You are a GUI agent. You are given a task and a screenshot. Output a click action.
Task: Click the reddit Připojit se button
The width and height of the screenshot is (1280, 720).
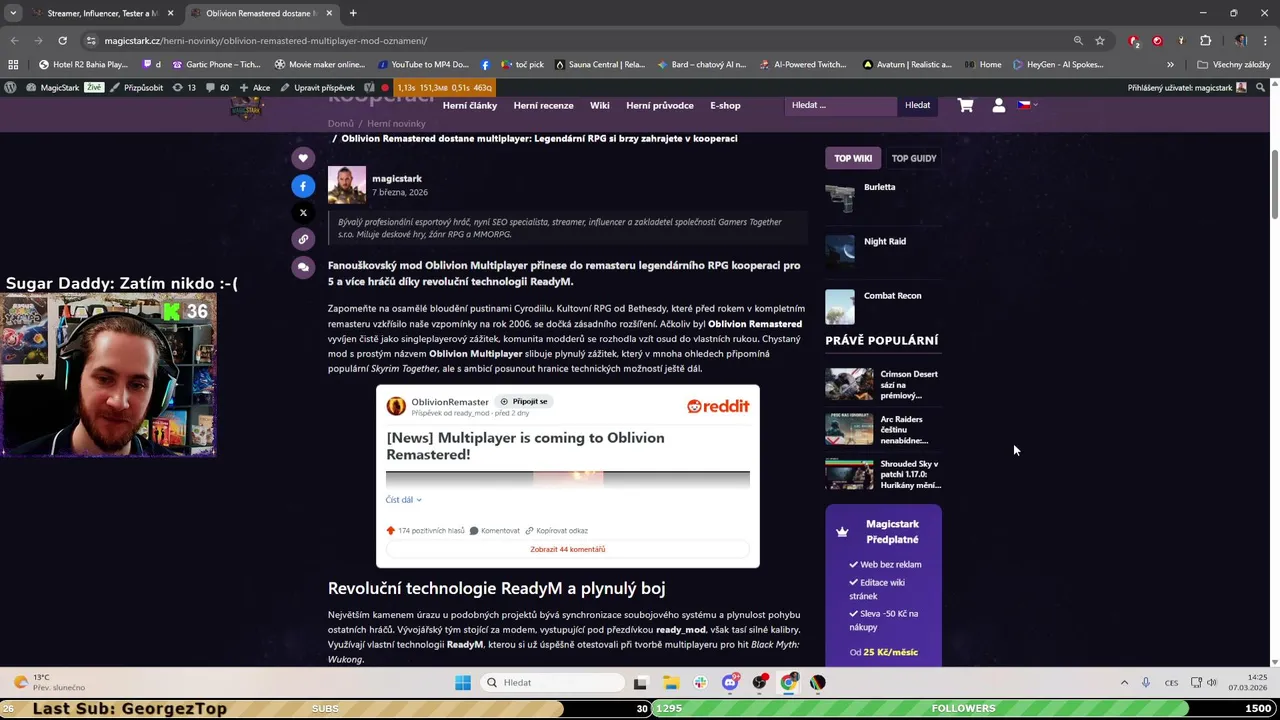pyautogui.click(x=524, y=401)
